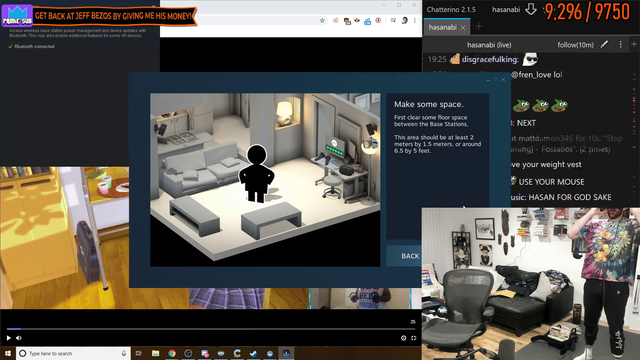
Task: Open the Windows Start menu
Action: (8, 353)
